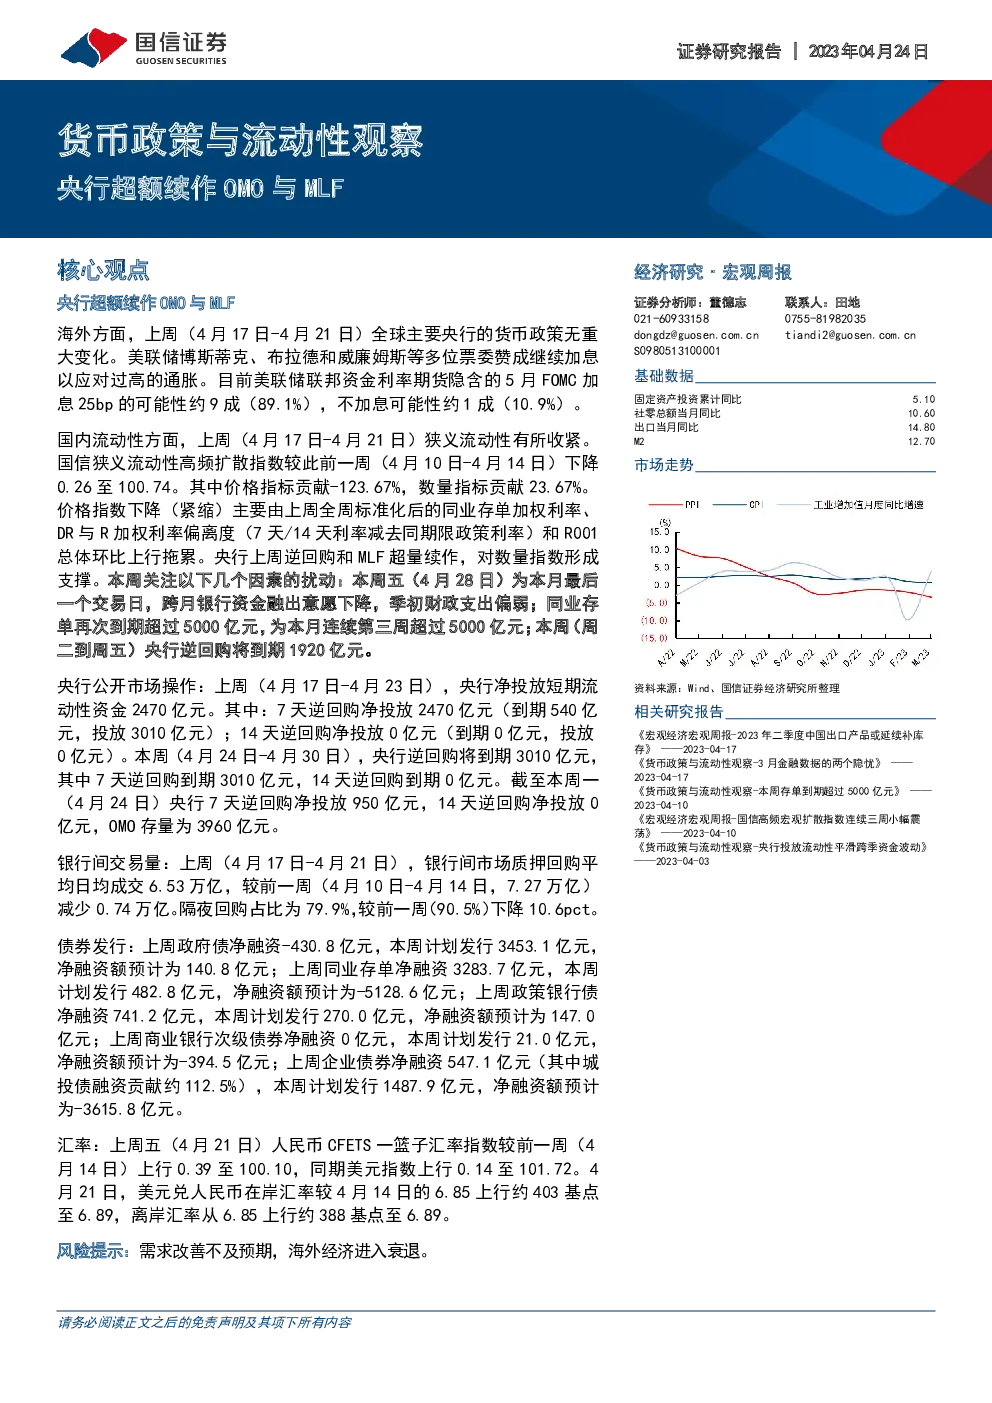The height and width of the screenshot is (1403, 992).
Task: Click license number S0980513100001
Action: coord(677,351)
